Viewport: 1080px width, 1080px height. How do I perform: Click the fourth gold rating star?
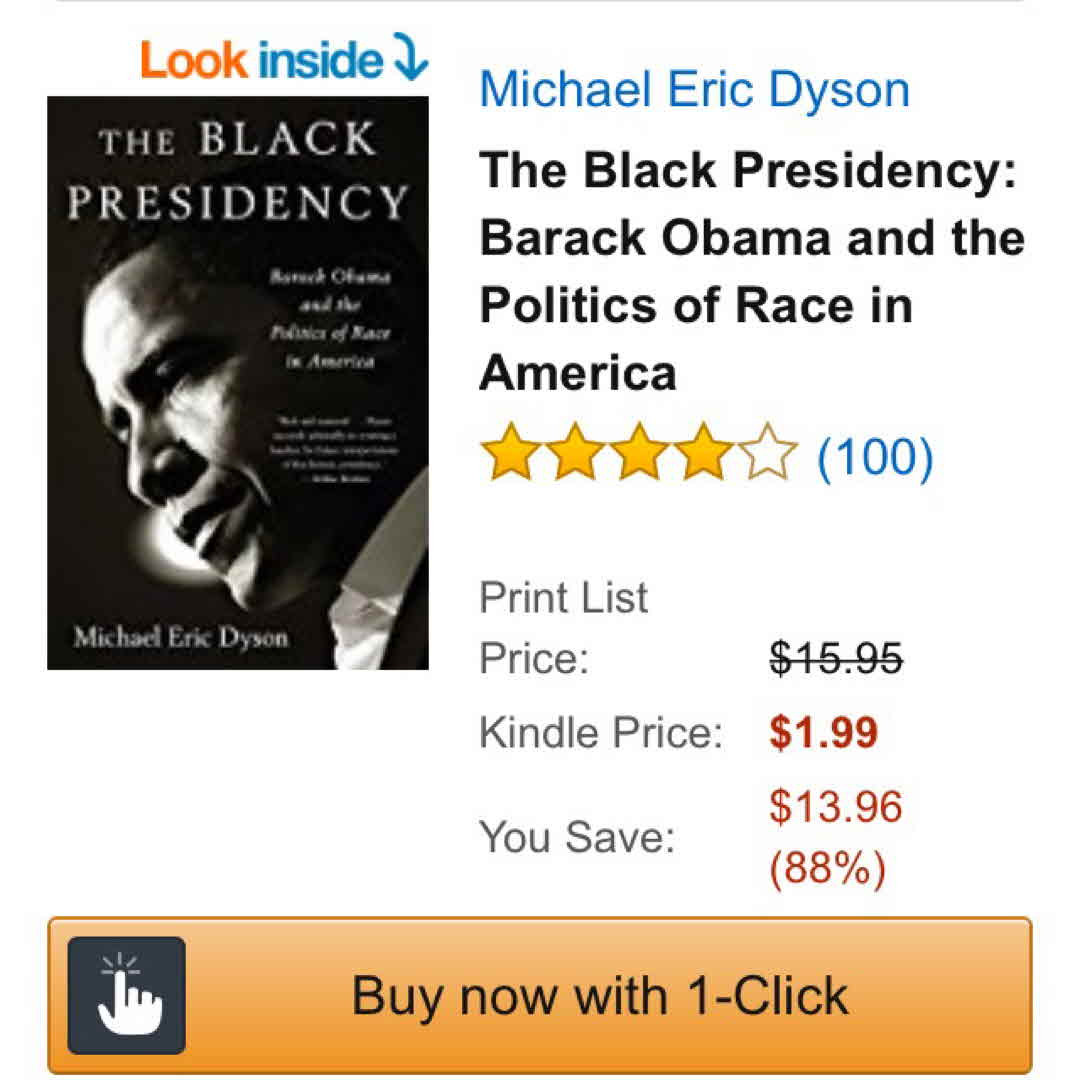pos(703,453)
